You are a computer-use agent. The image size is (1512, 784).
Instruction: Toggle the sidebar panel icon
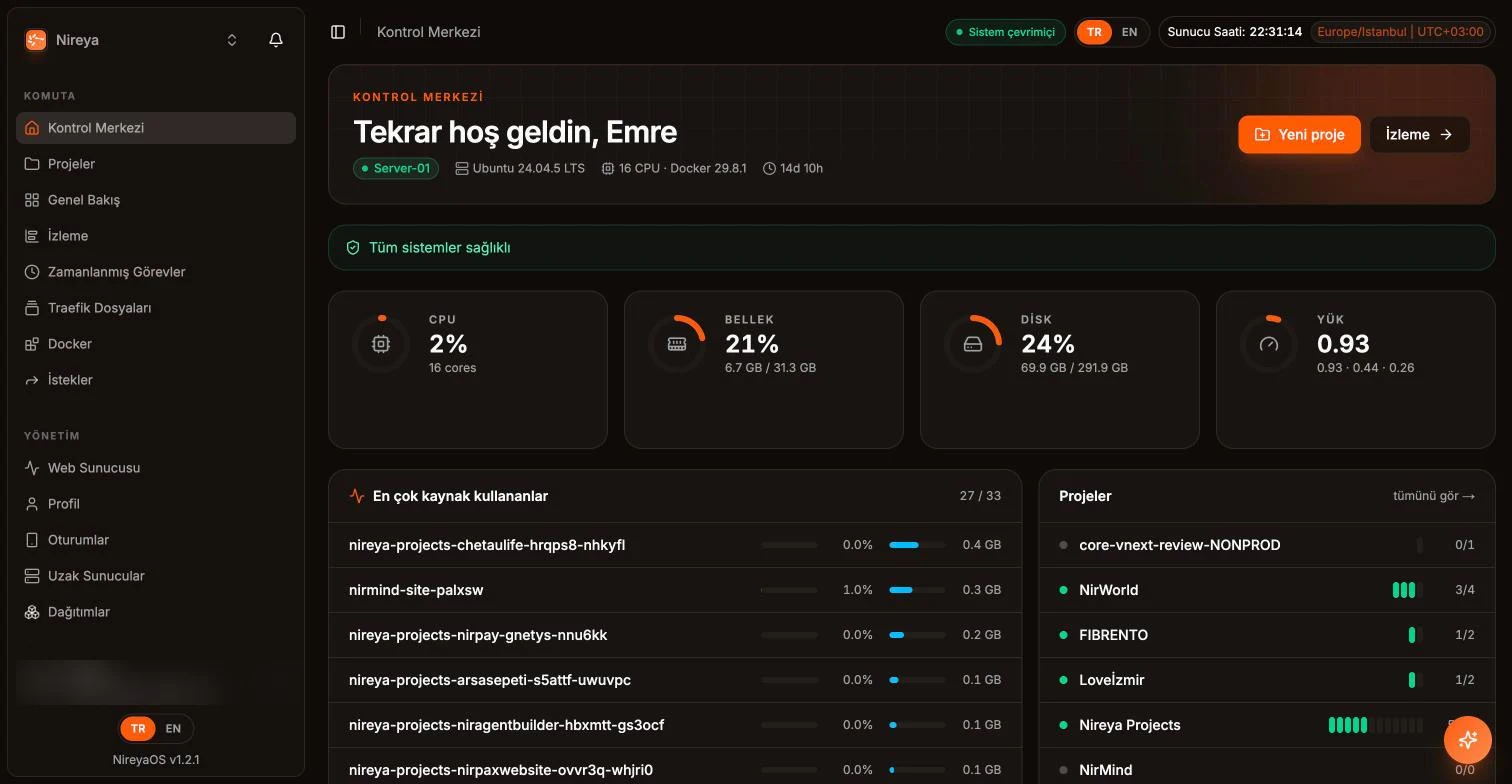[x=338, y=32]
